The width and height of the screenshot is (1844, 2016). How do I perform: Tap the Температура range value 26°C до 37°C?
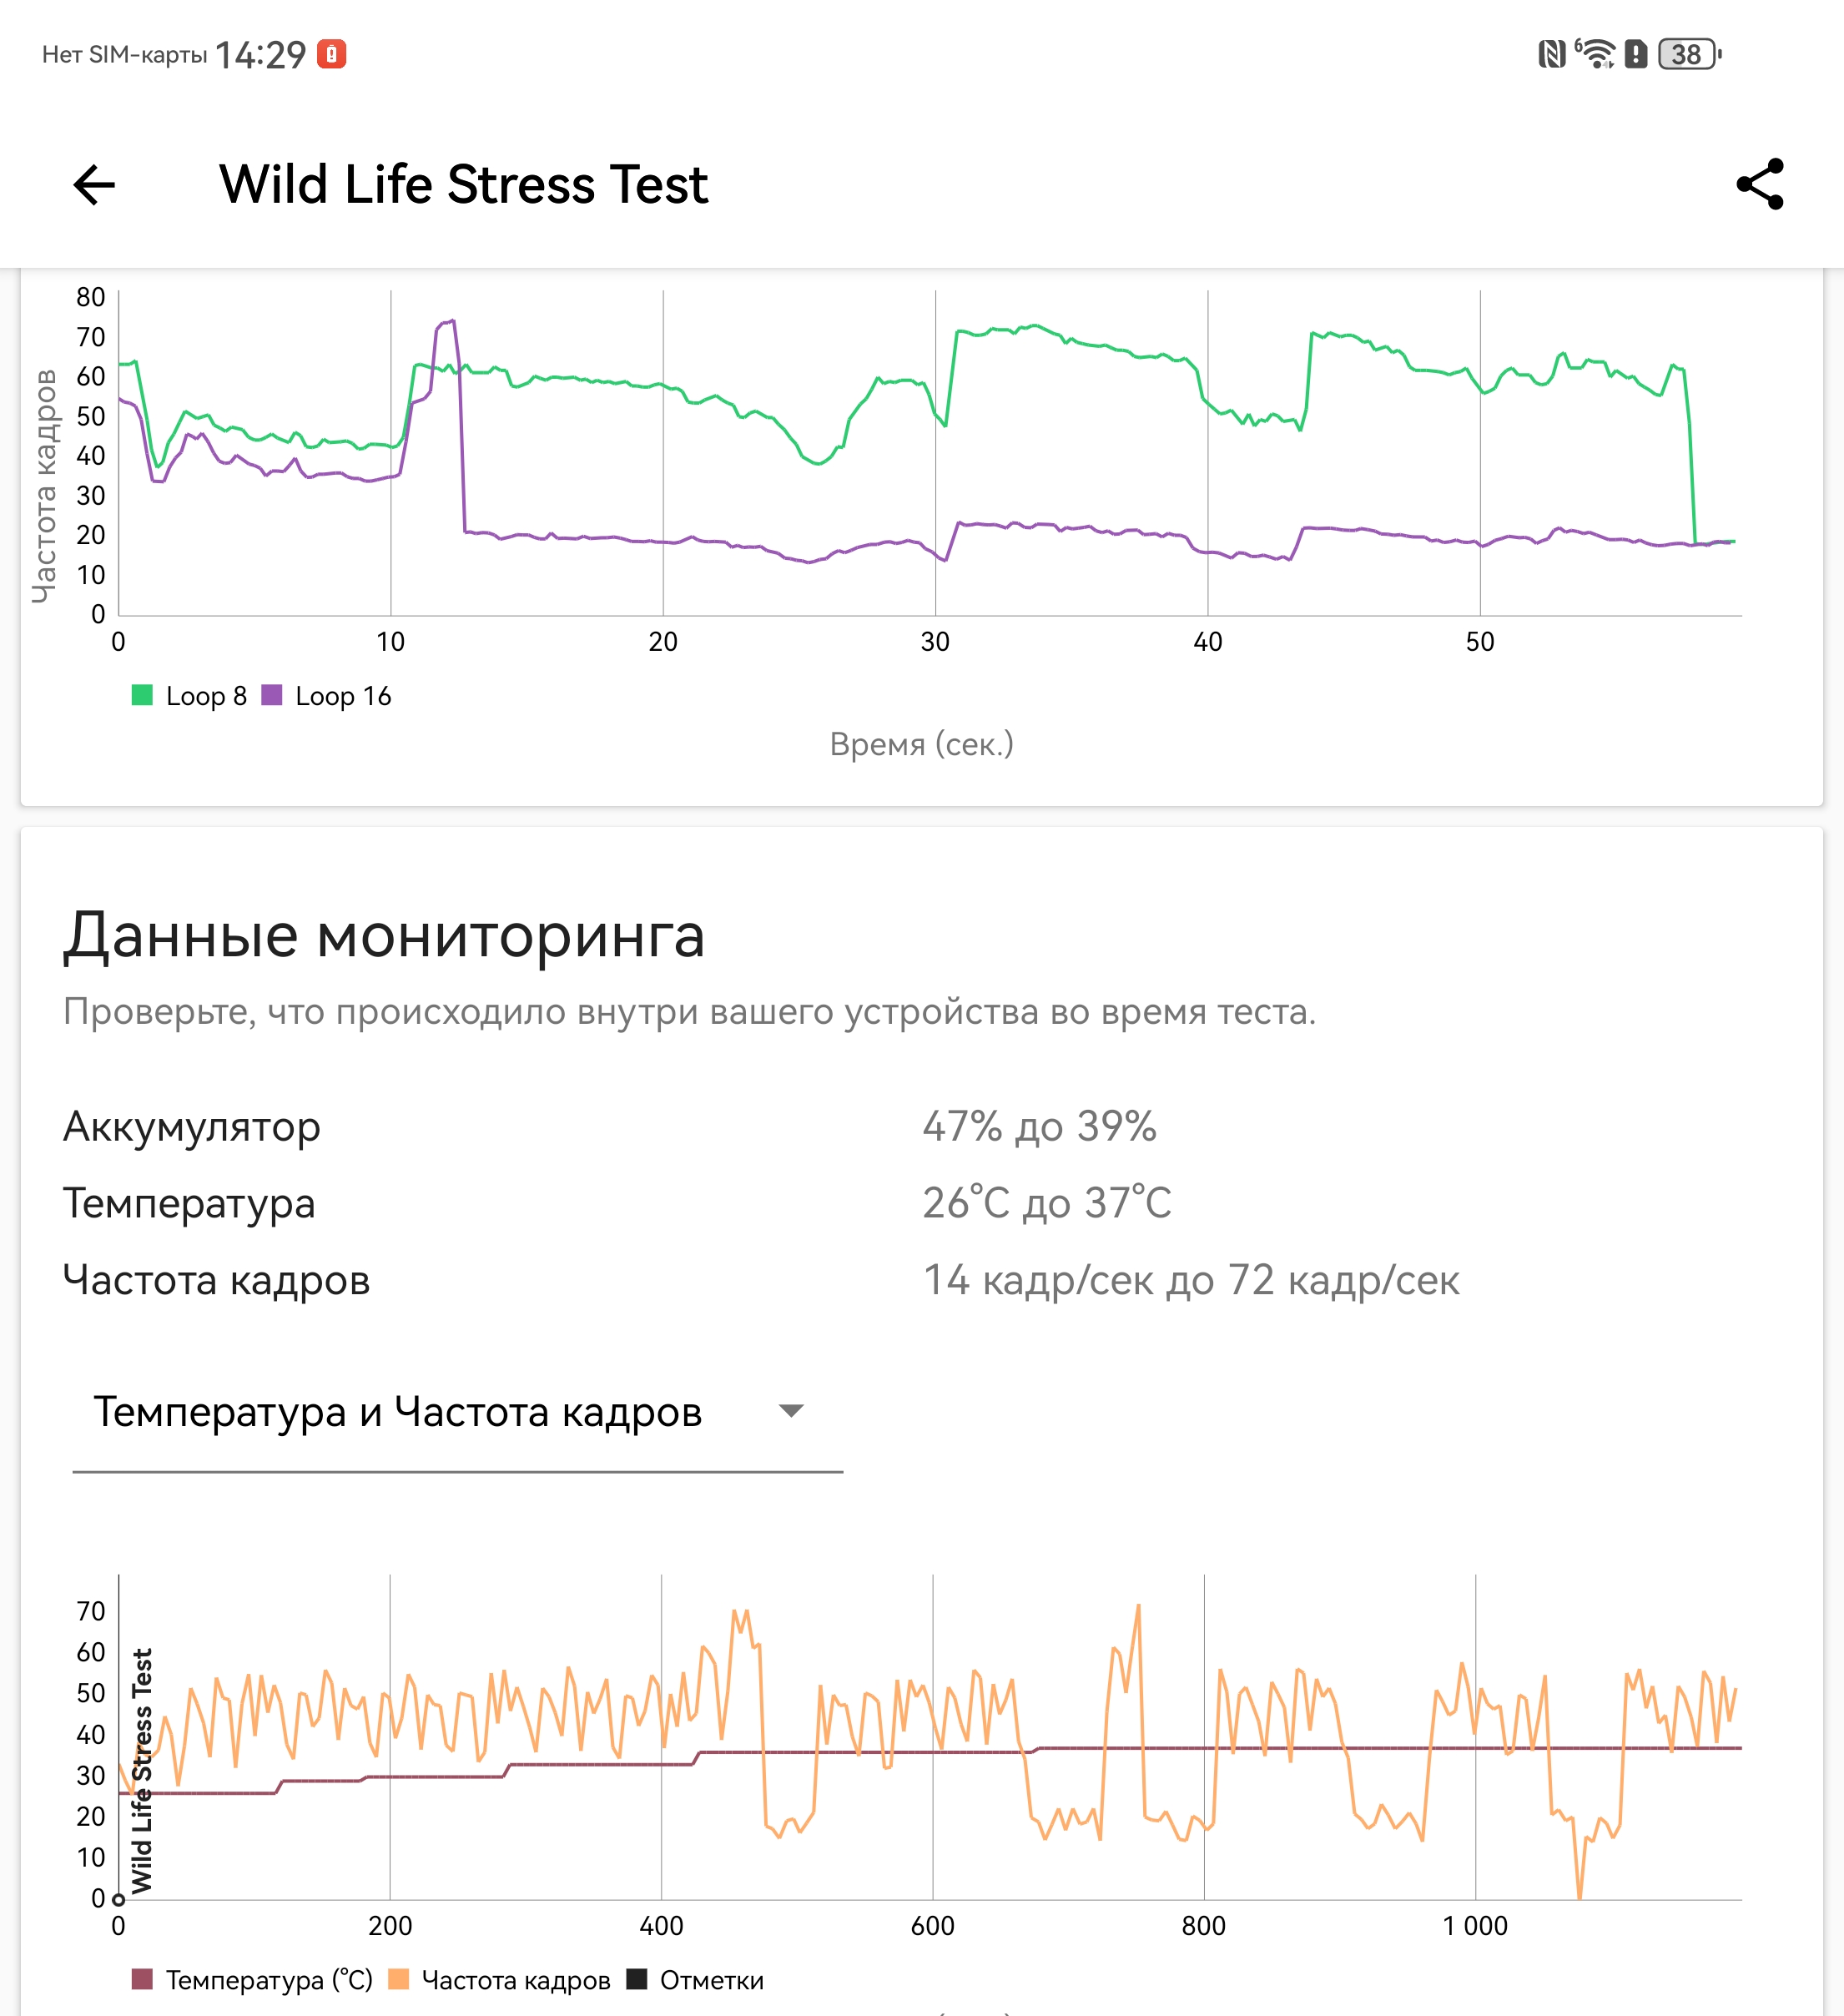coord(1046,1203)
